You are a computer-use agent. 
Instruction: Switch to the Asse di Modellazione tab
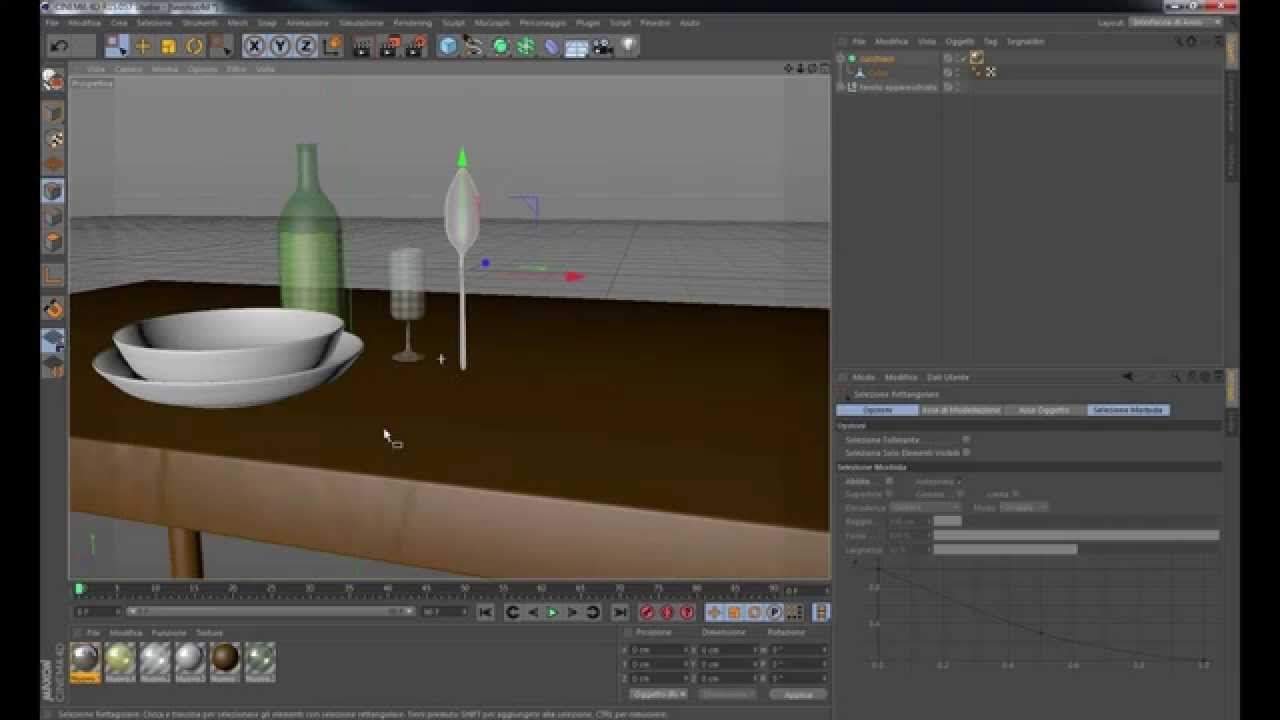[x=960, y=410]
